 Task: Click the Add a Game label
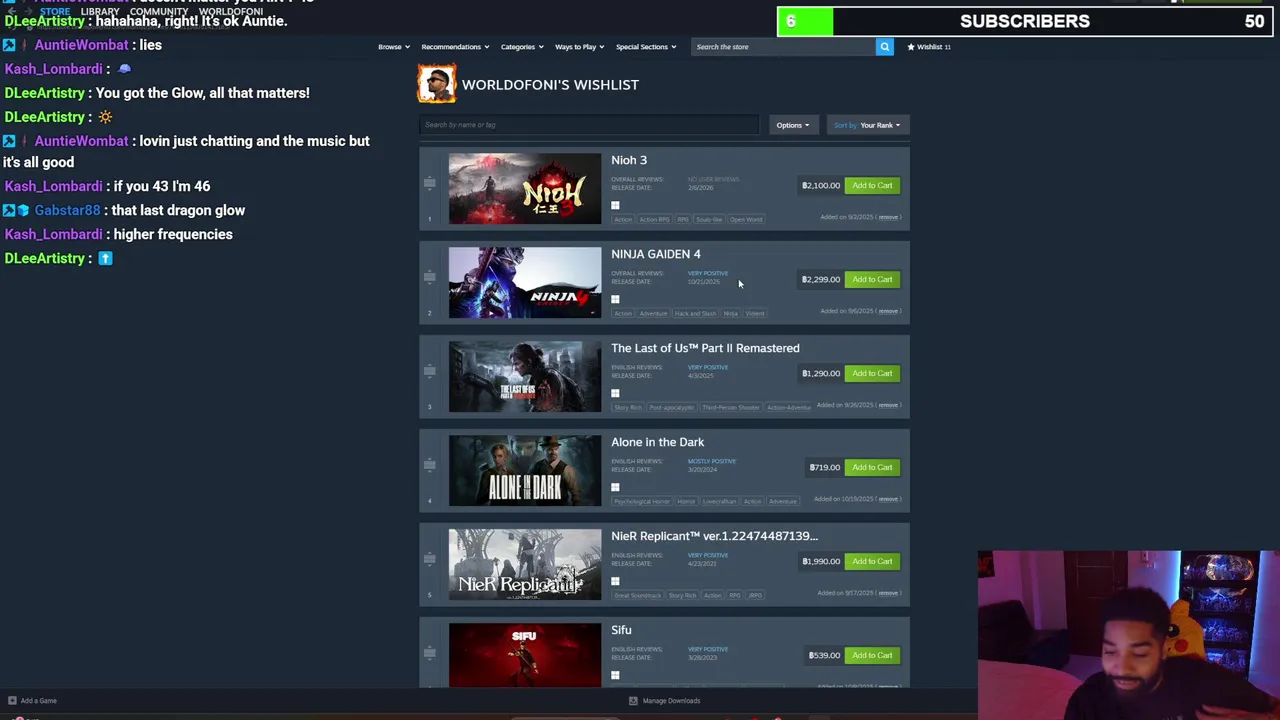coord(39,700)
